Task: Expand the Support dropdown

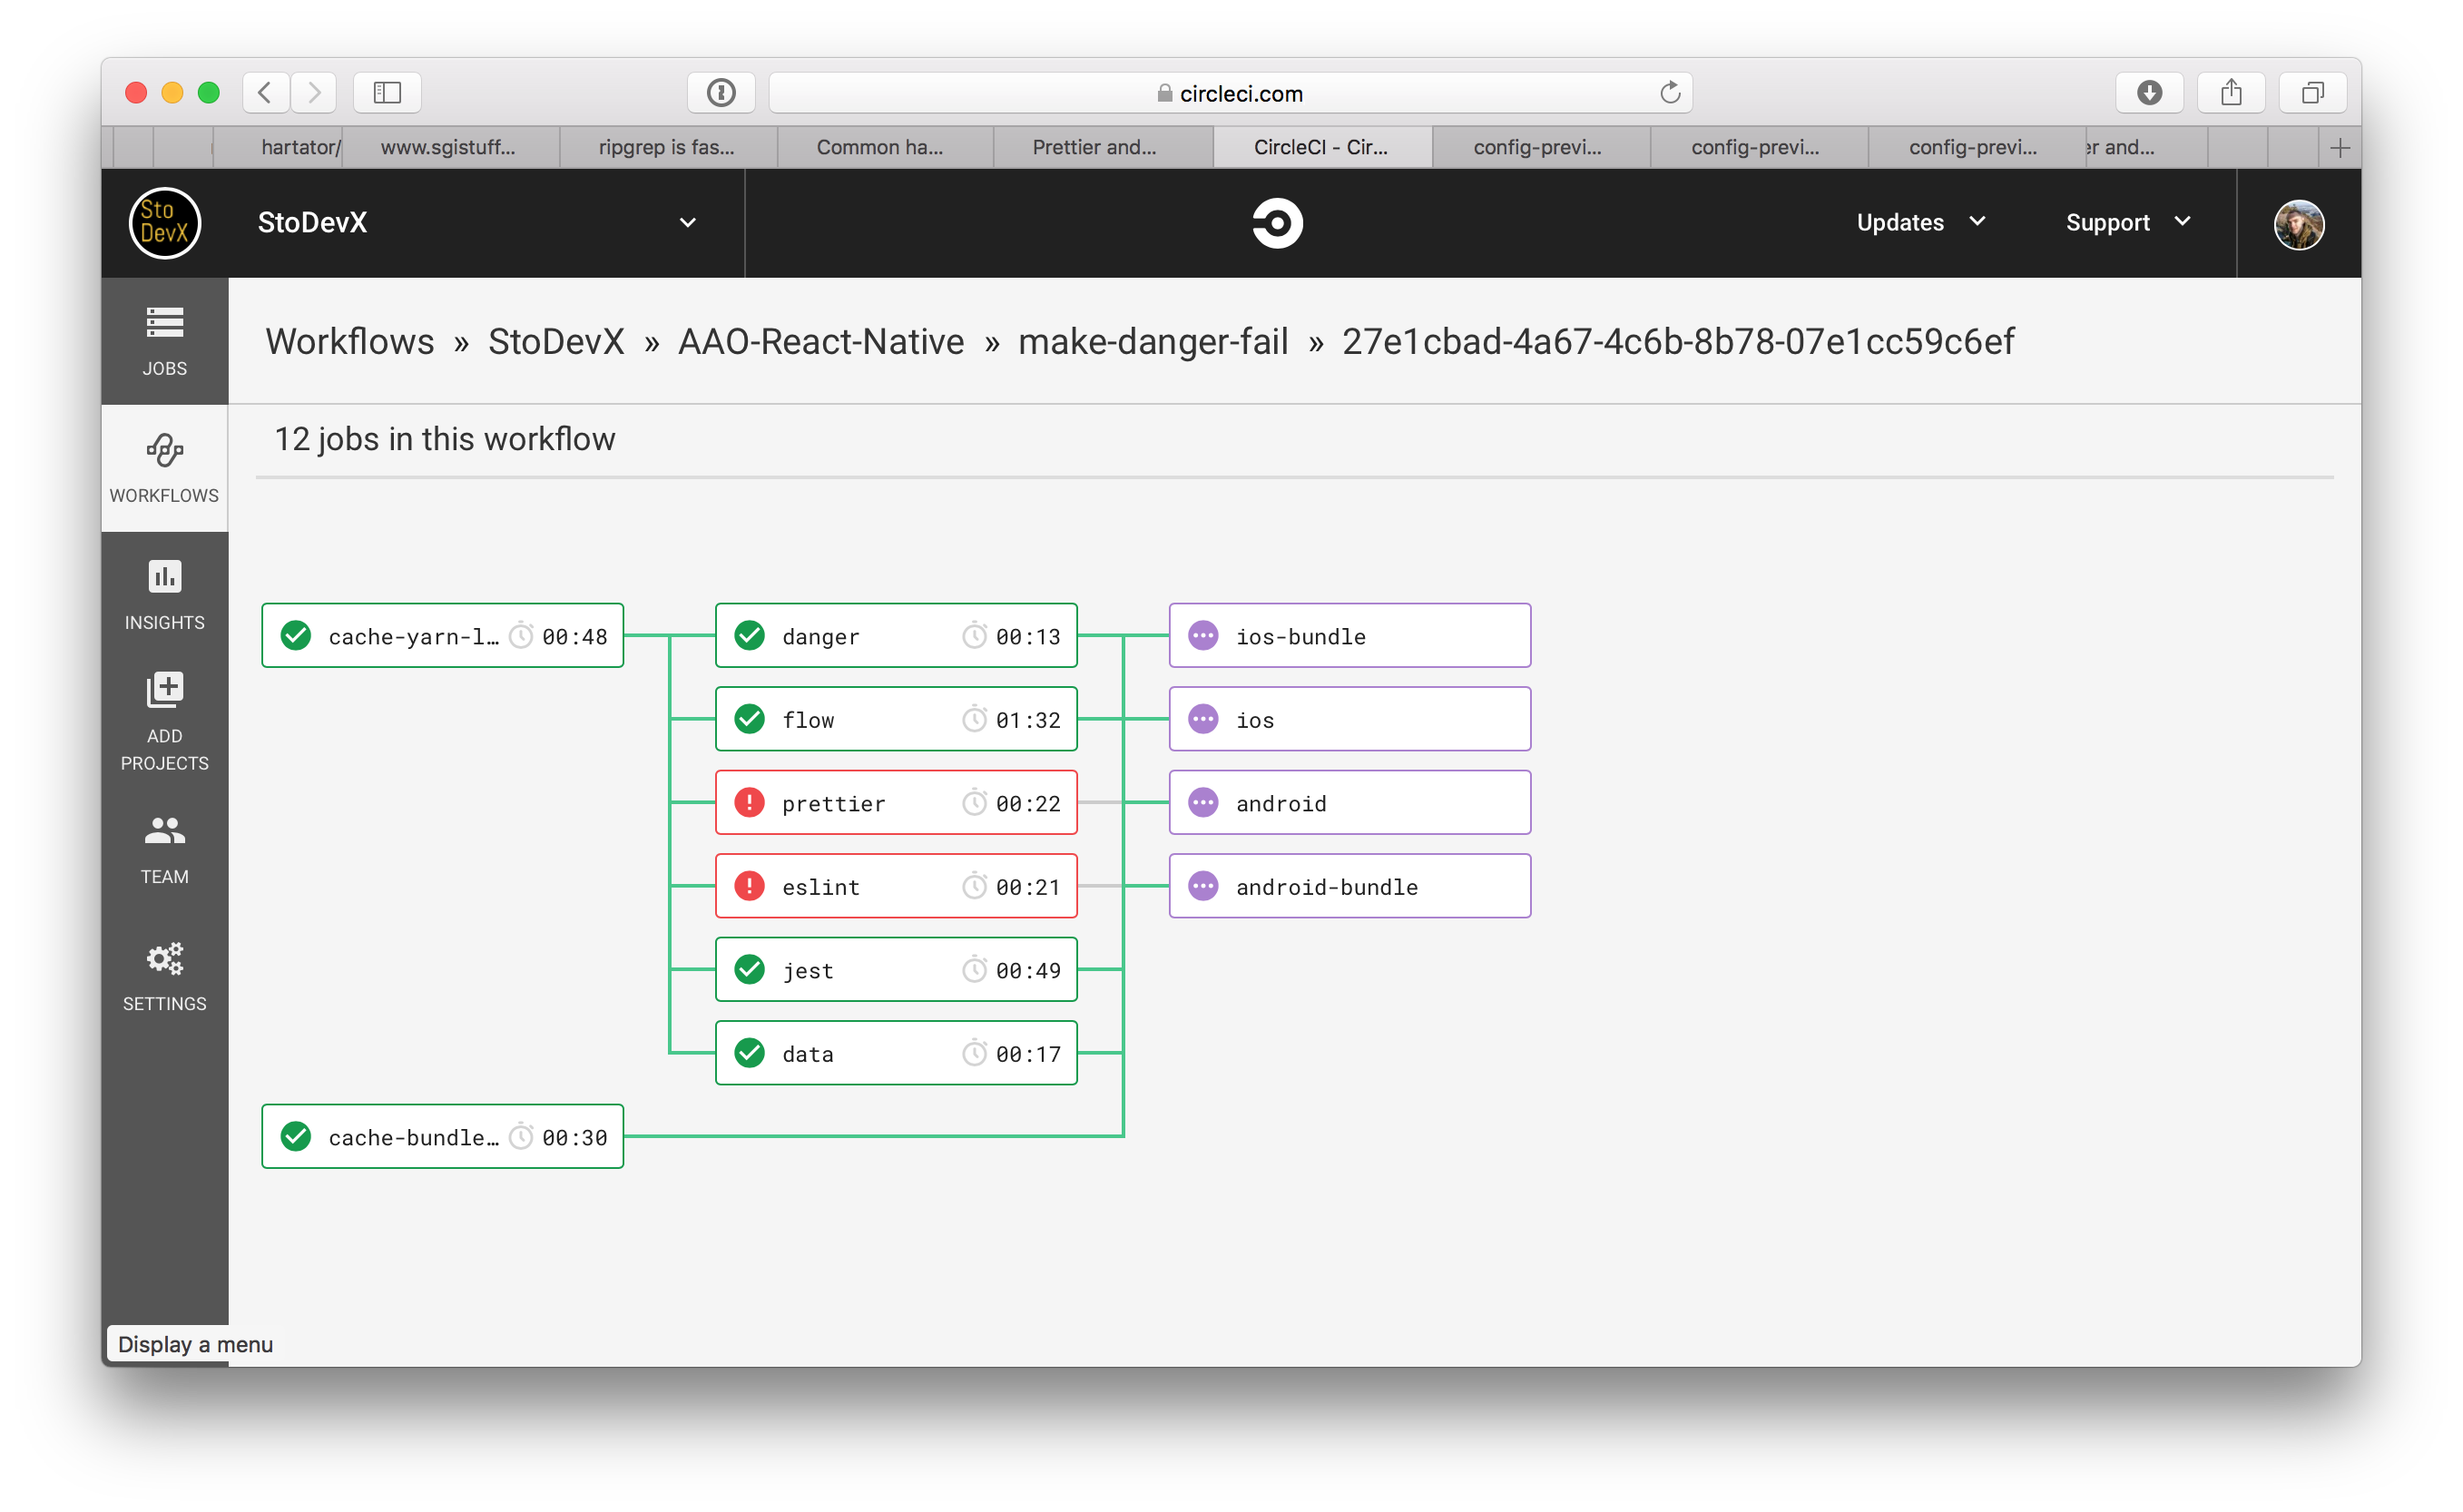Action: pos(2126,222)
